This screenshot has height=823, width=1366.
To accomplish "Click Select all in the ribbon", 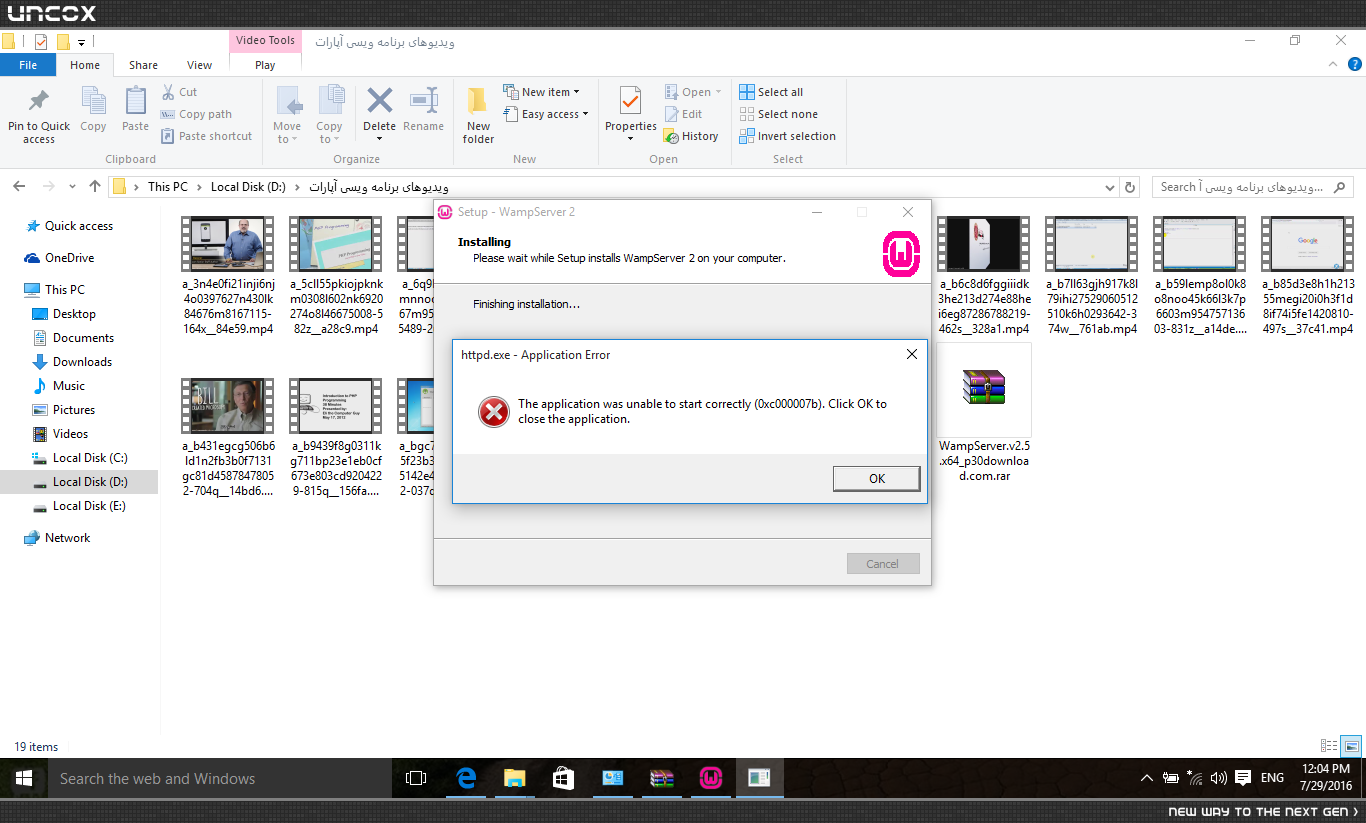I will [x=771, y=92].
